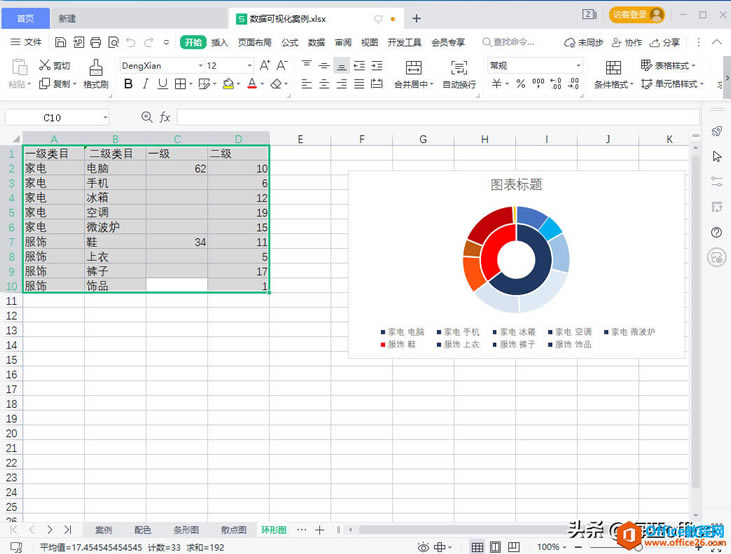Select the format painter (格式刷)
731x554 pixels.
(x=96, y=73)
